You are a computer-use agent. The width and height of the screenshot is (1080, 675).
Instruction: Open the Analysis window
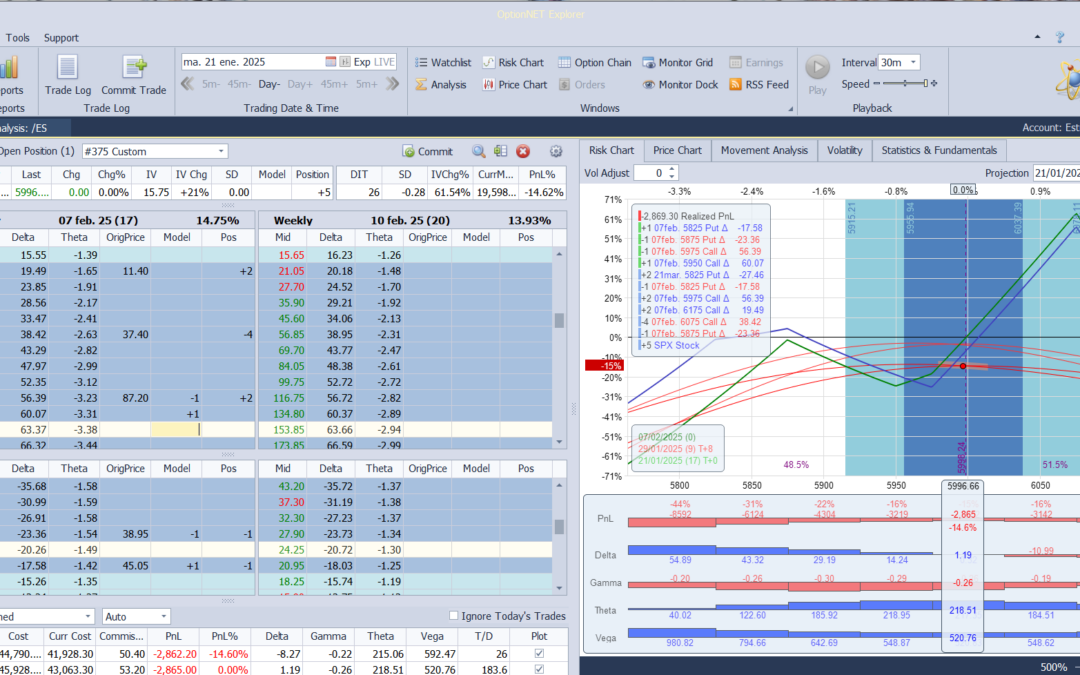click(x=441, y=85)
